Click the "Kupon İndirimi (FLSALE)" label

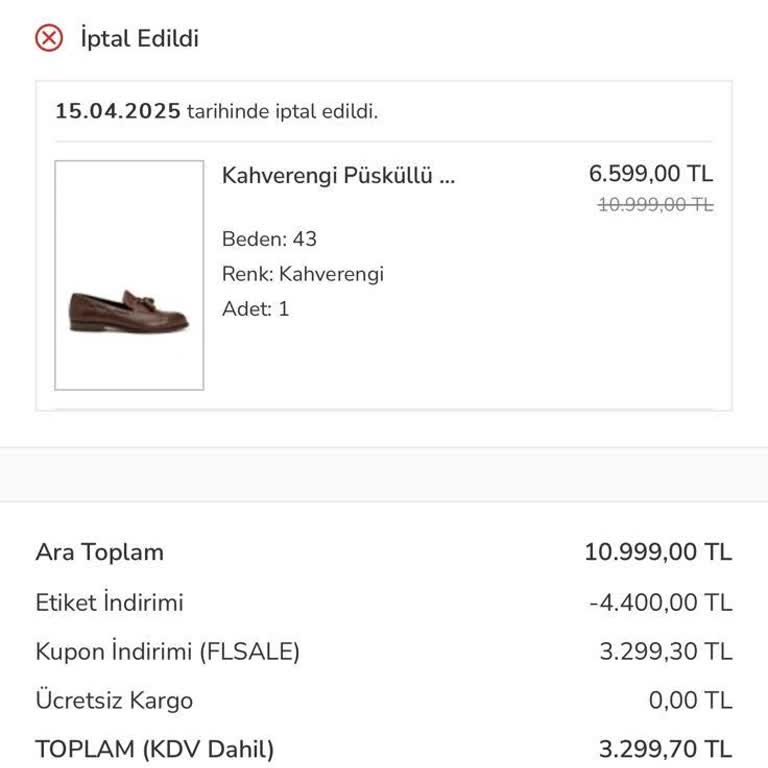pos(167,652)
